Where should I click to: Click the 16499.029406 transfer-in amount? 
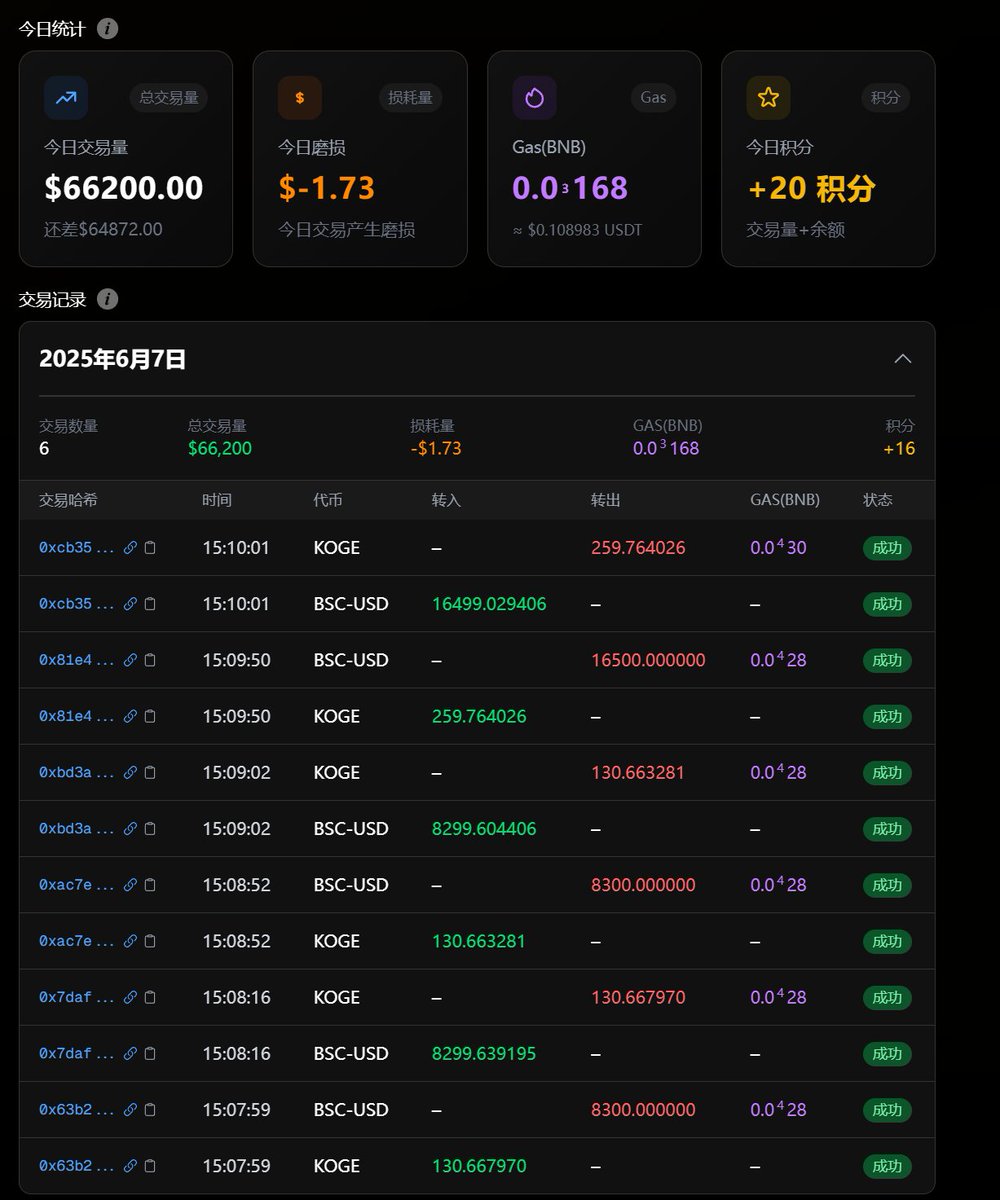[489, 604]
